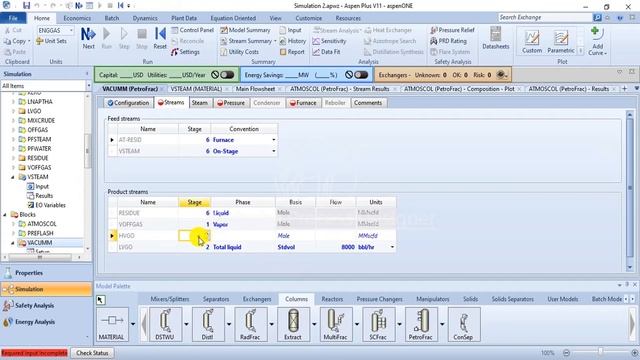
Task: Create a Parametric plot
Action: click(x=560, y=42)
